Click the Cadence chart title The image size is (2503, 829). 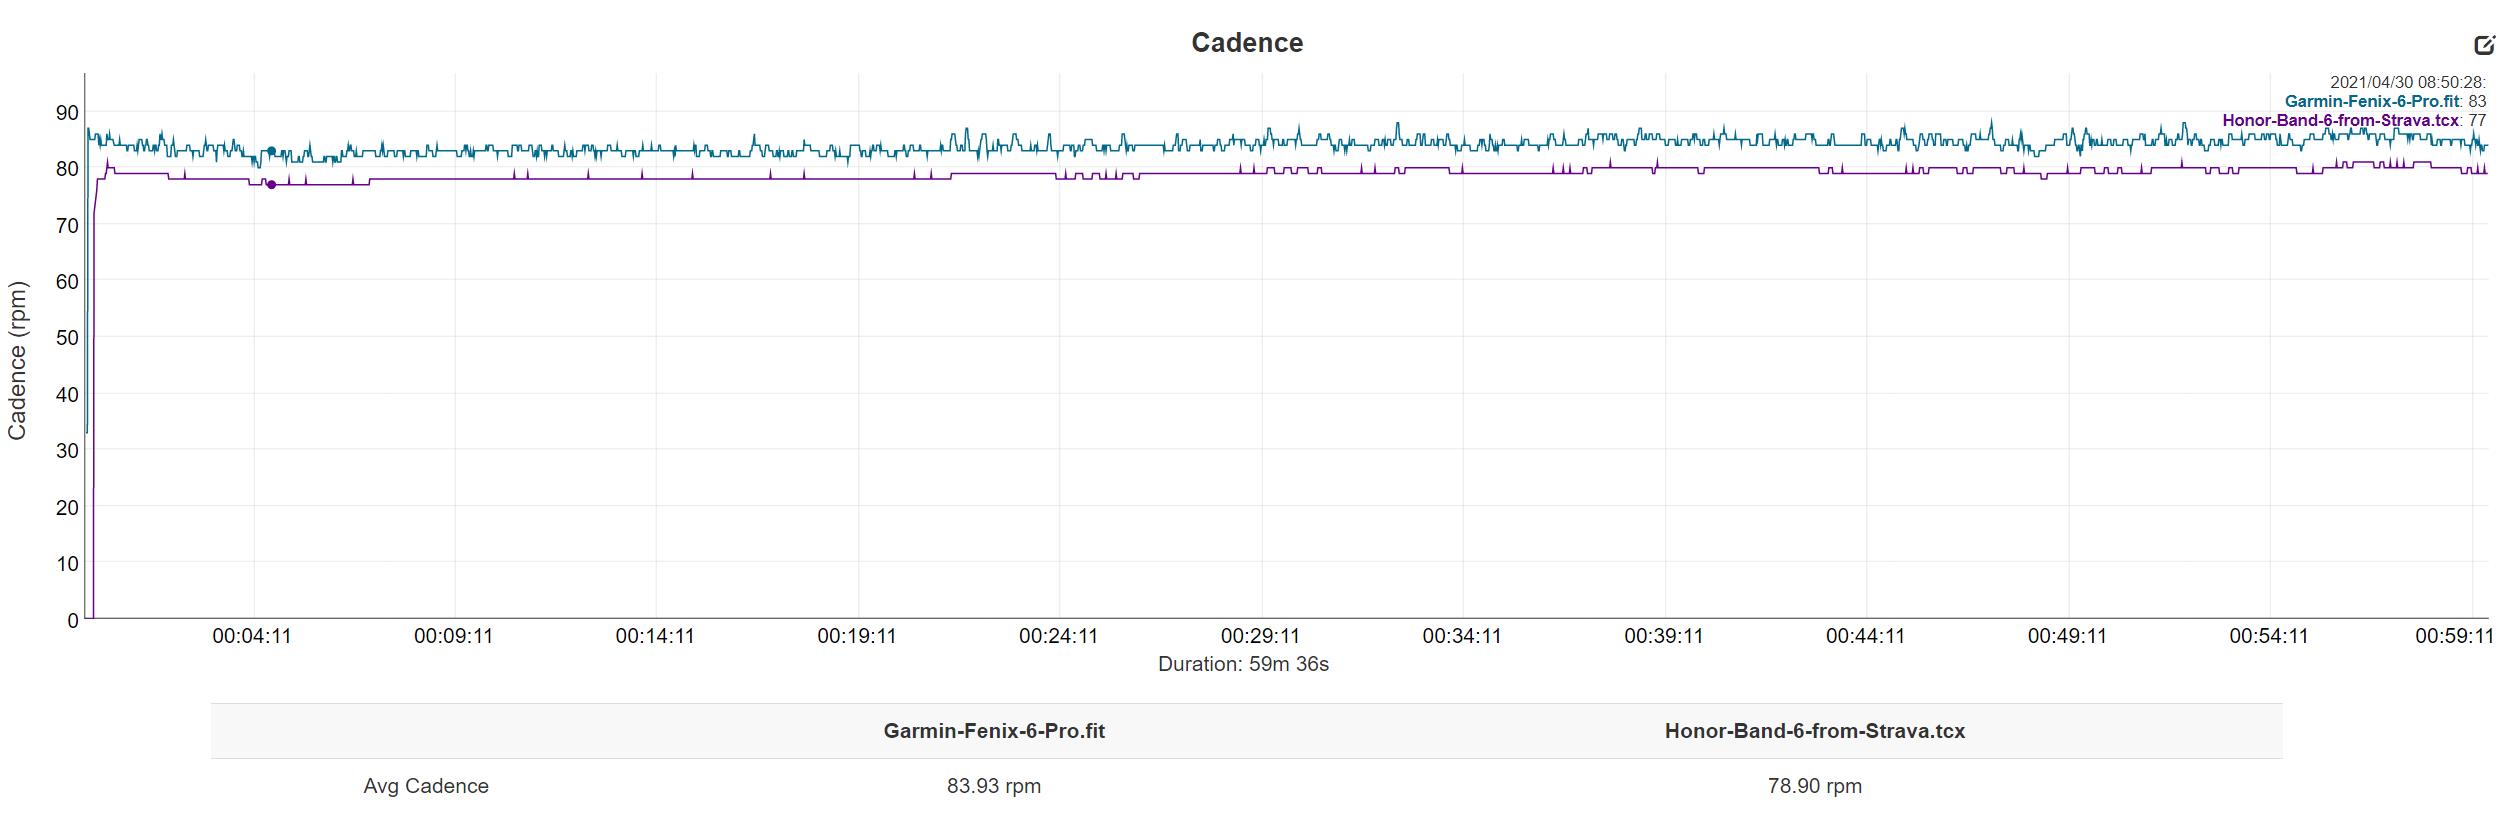(x=1246, y=43)
